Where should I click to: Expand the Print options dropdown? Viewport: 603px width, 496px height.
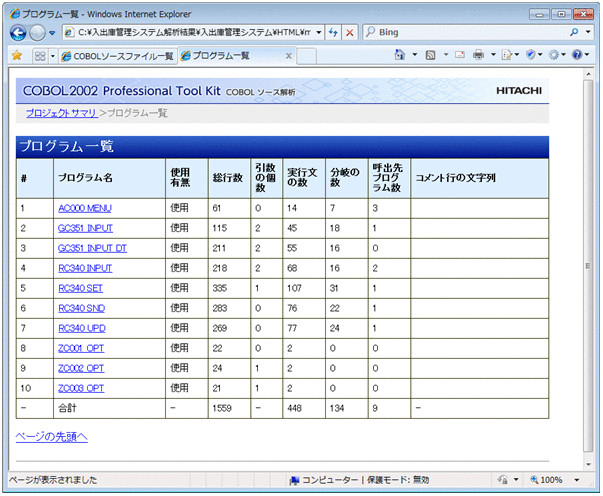click(493, 55)
